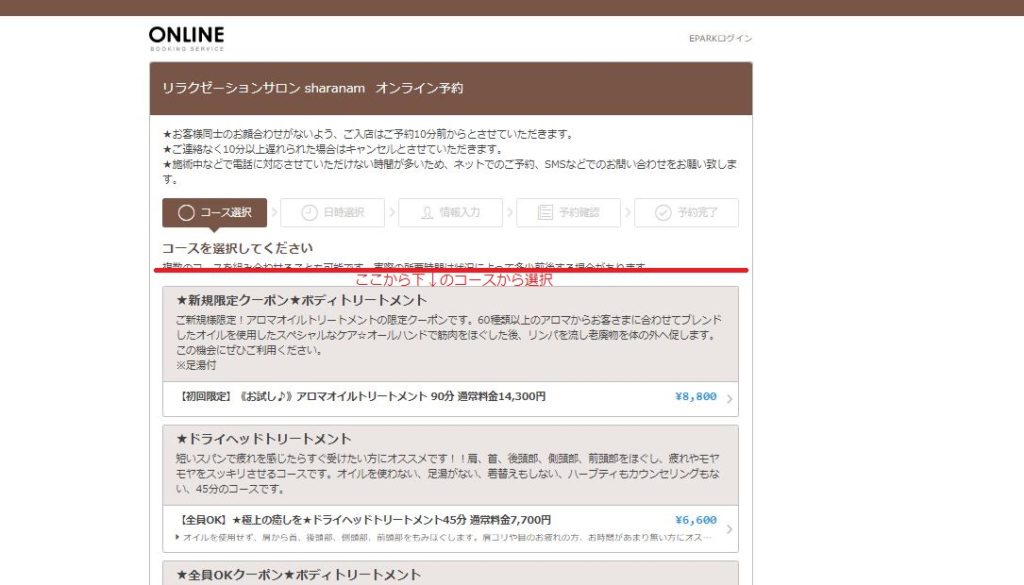Viewport: 1024px width, 585px height.
Task: Click the ★新規限定クーポン★ボディトリートメント heading
Action: [301, 300]
